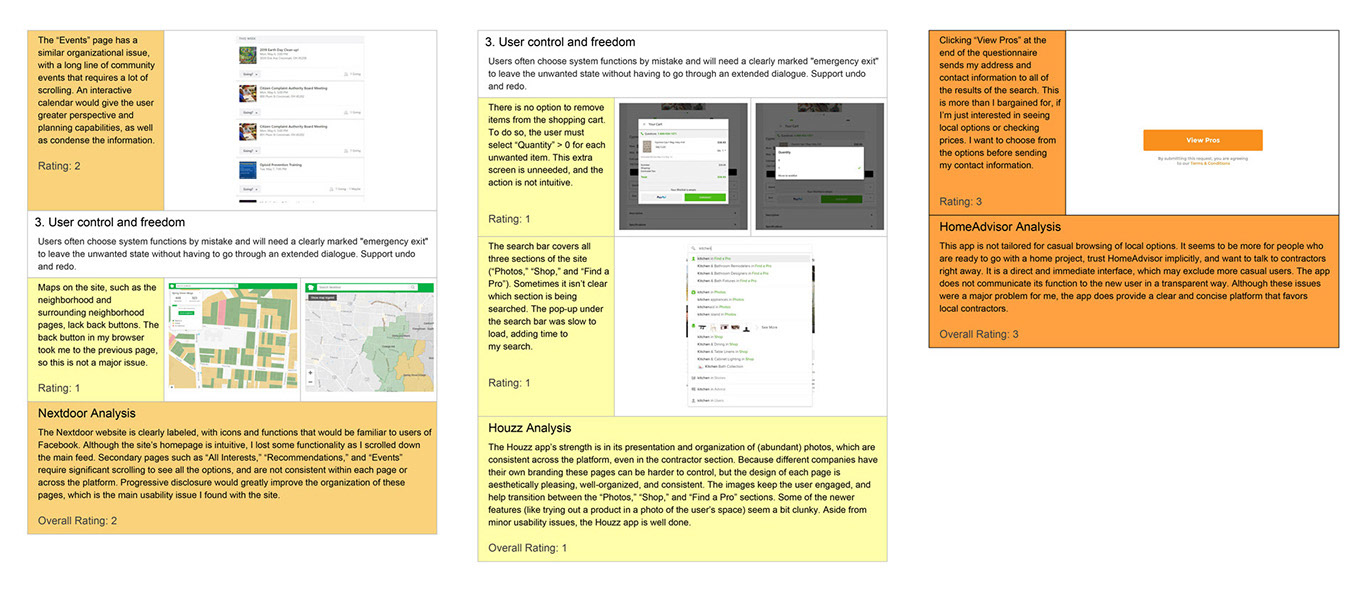Screen dimensions: 1366x589
Task: Click the Quantity popup heading
Action: click(785, 152)
